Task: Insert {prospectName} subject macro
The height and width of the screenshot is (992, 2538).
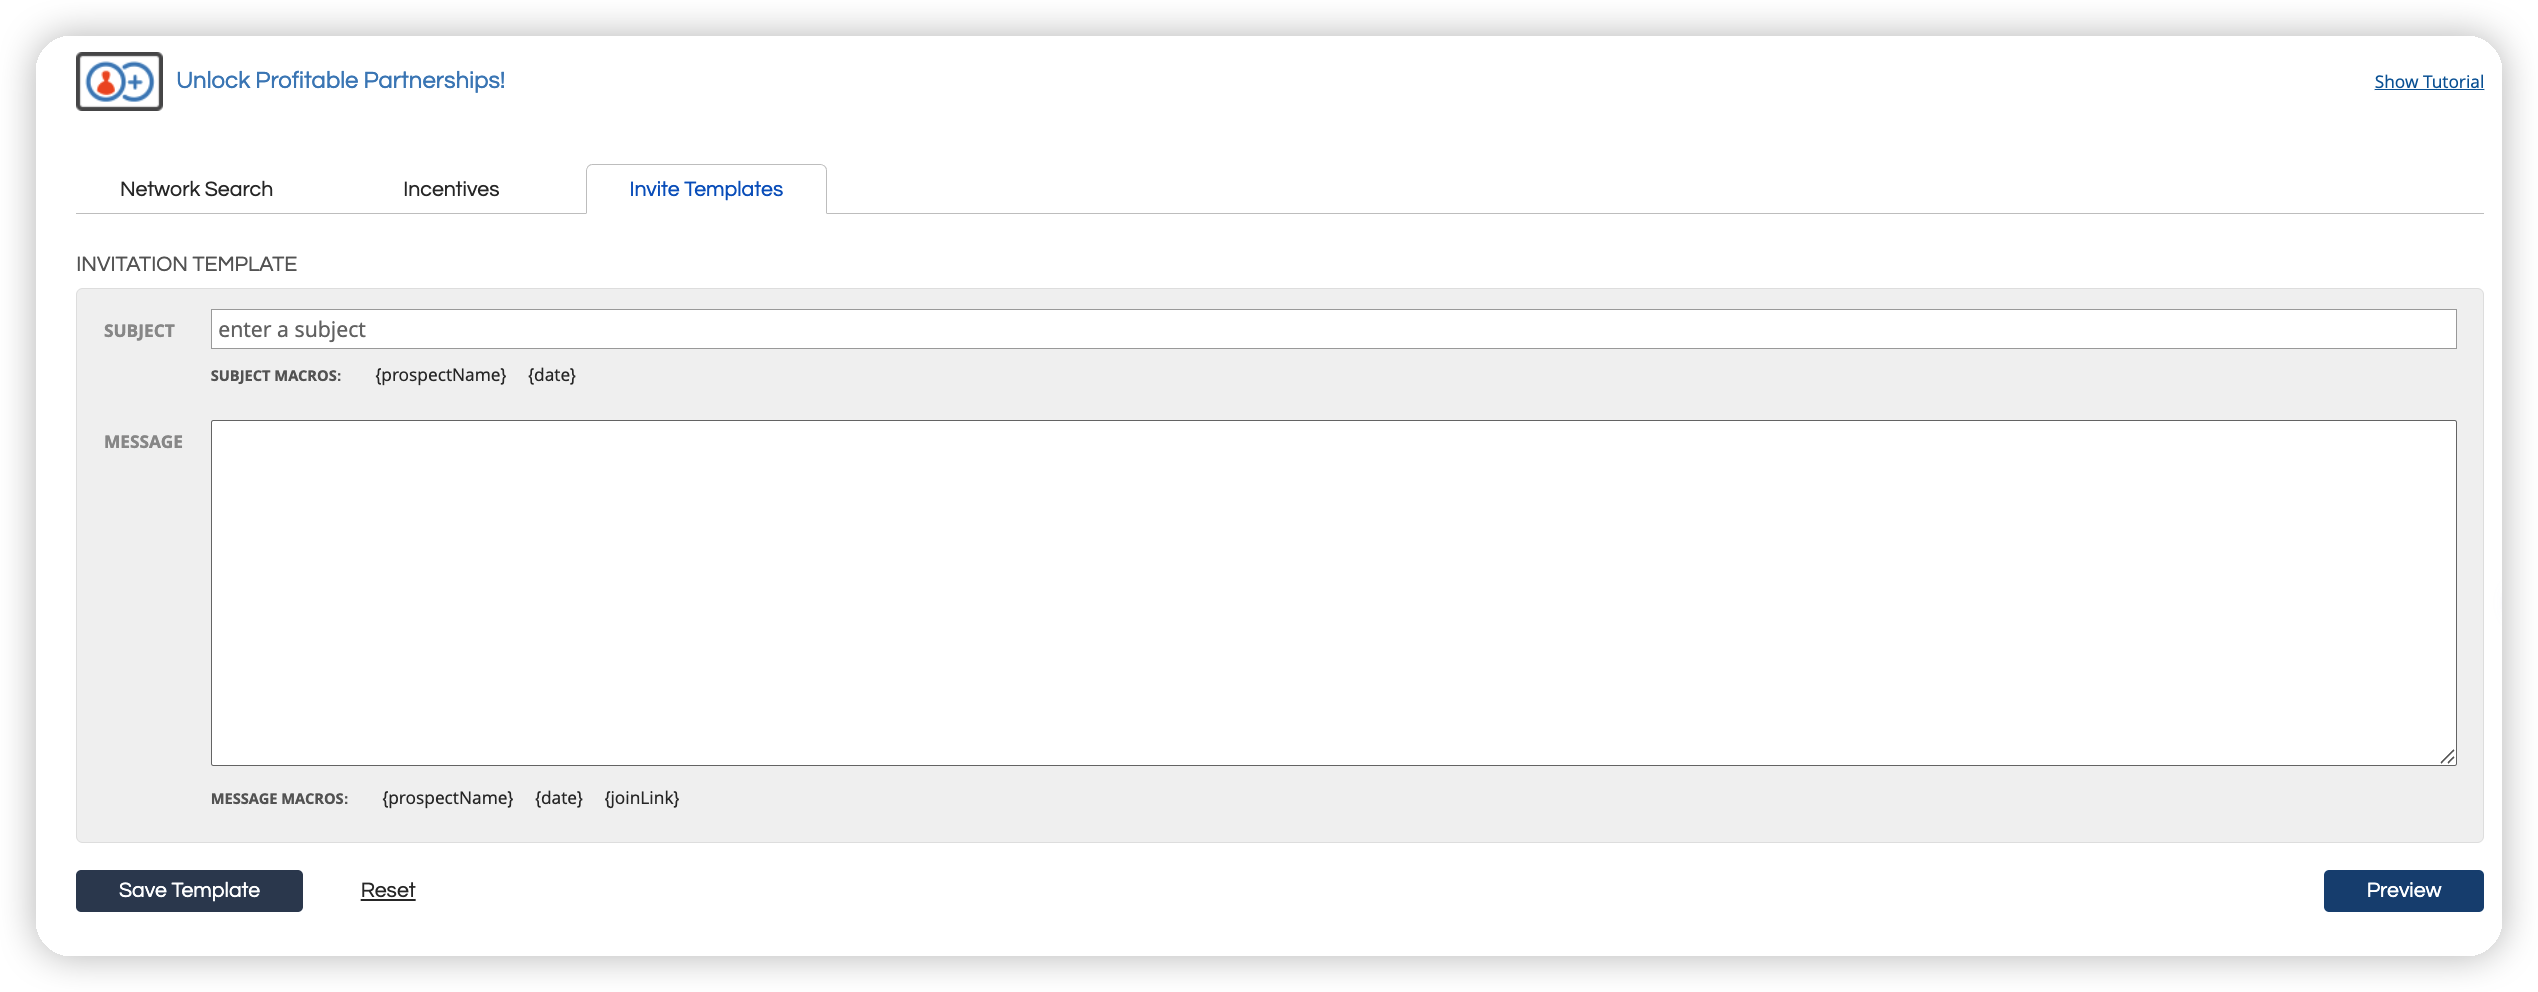Action: 441,375
